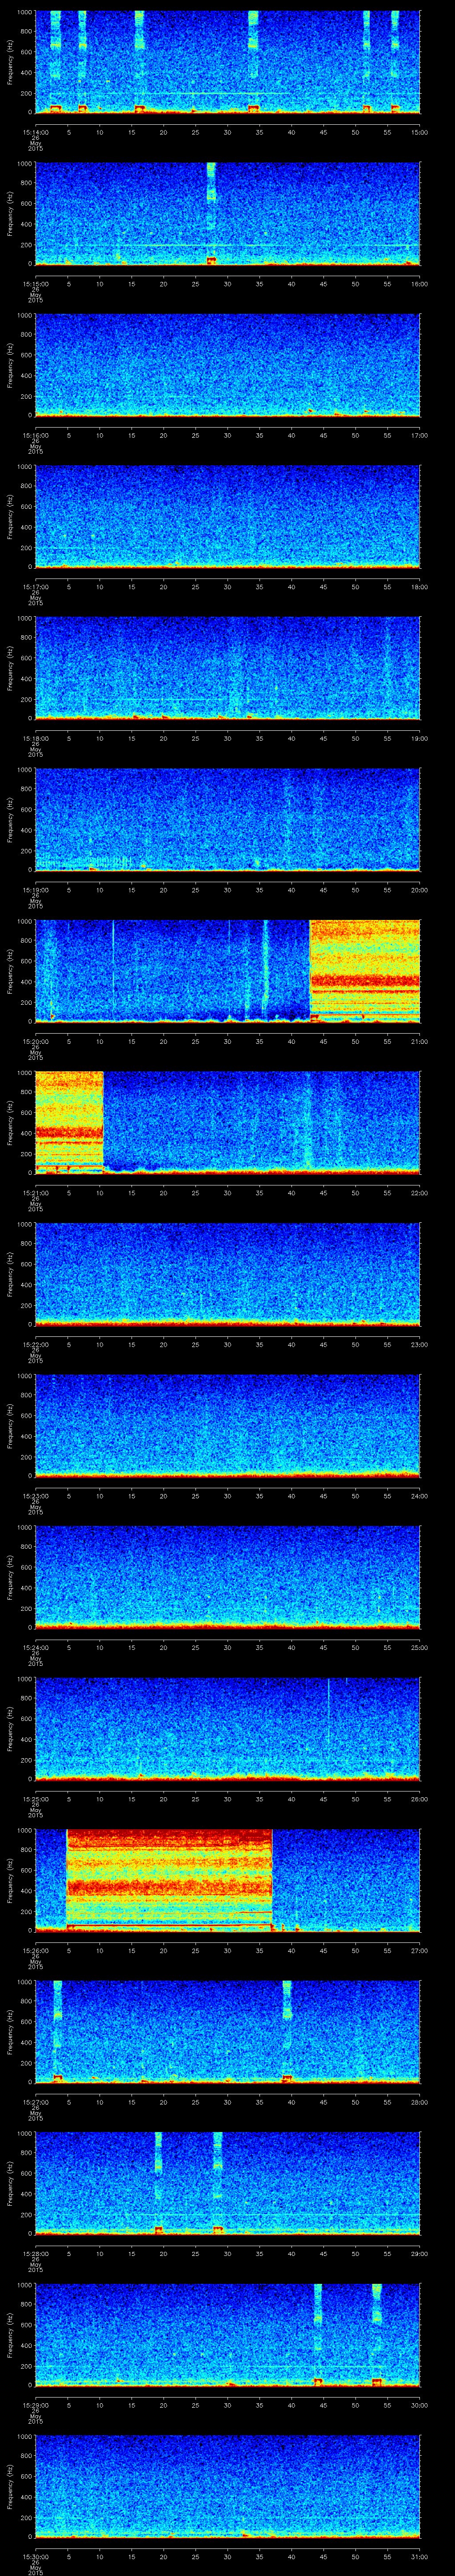Image resolution: width=455 pixels, height=2576 pixels.
Task: Click the 21:00 end time label
Action: click(x=419, y=1042)
